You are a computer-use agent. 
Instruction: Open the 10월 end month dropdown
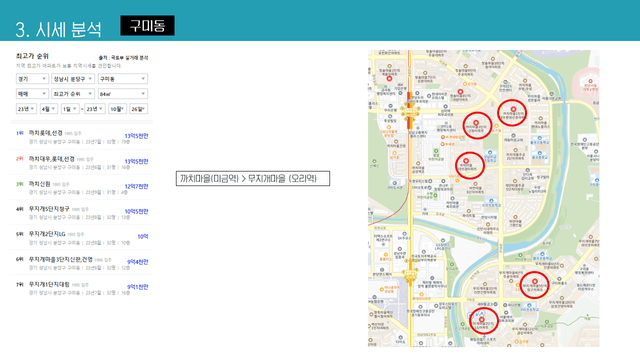(x=117, y=109)
